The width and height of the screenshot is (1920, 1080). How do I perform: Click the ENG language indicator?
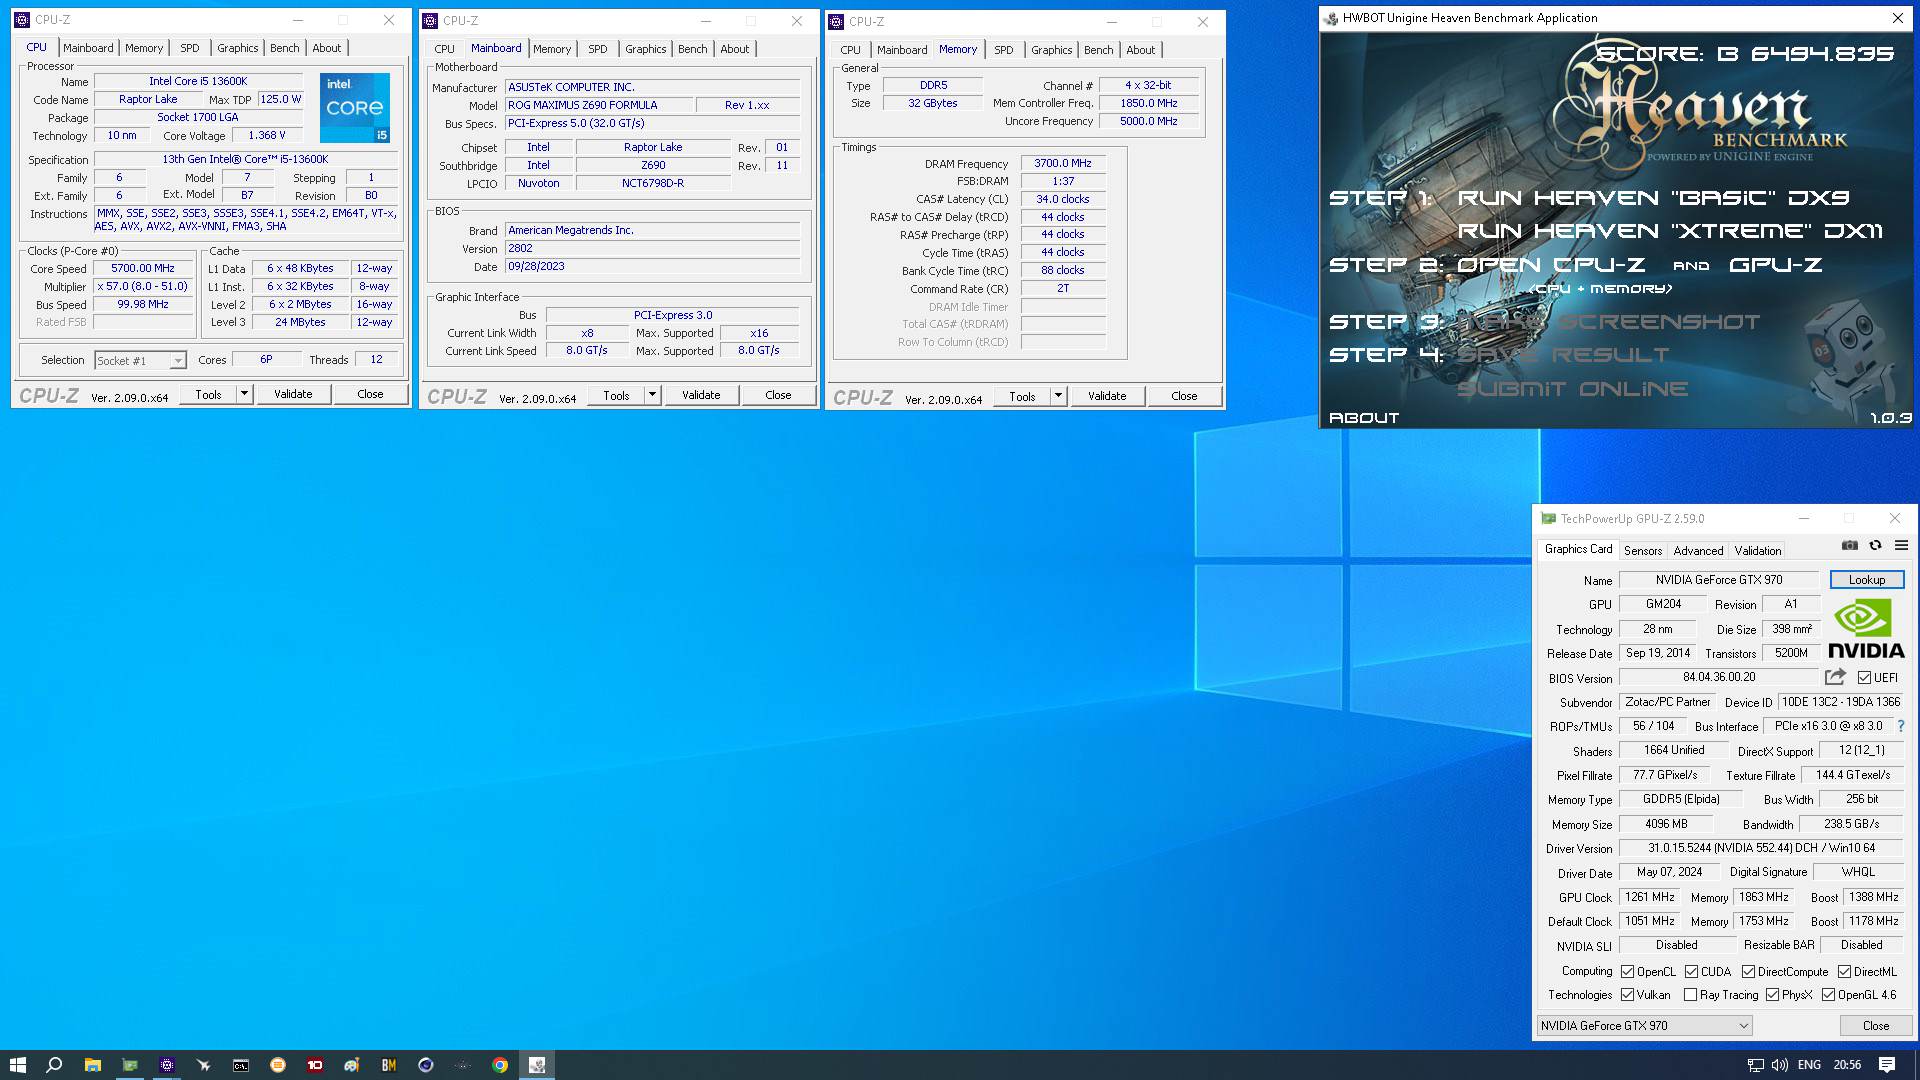click(x=1809, y=1065)
